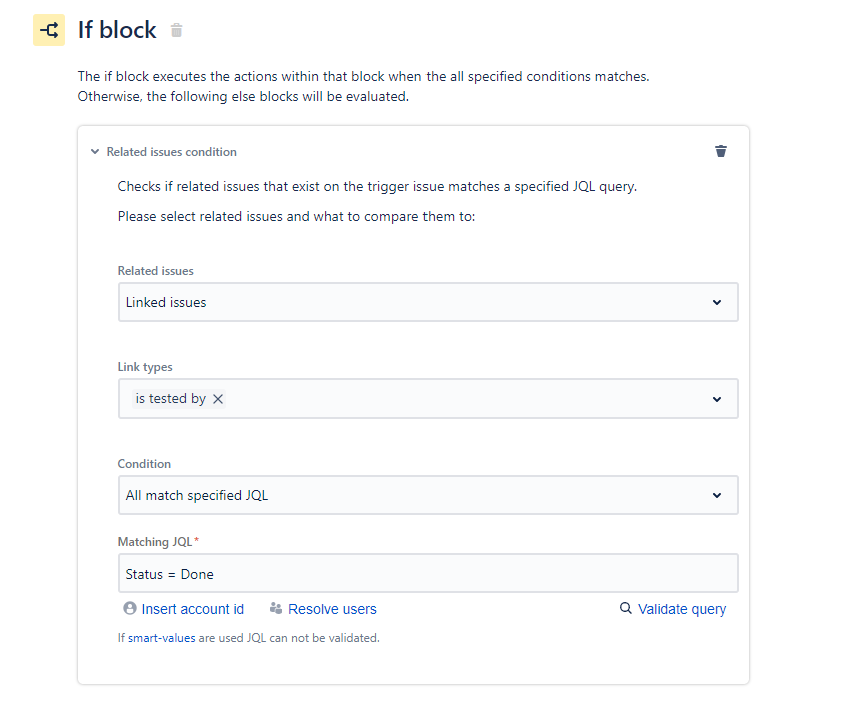Expand the Link types dropdown arrow
The image size is (848, 708).
coord(717,399)
